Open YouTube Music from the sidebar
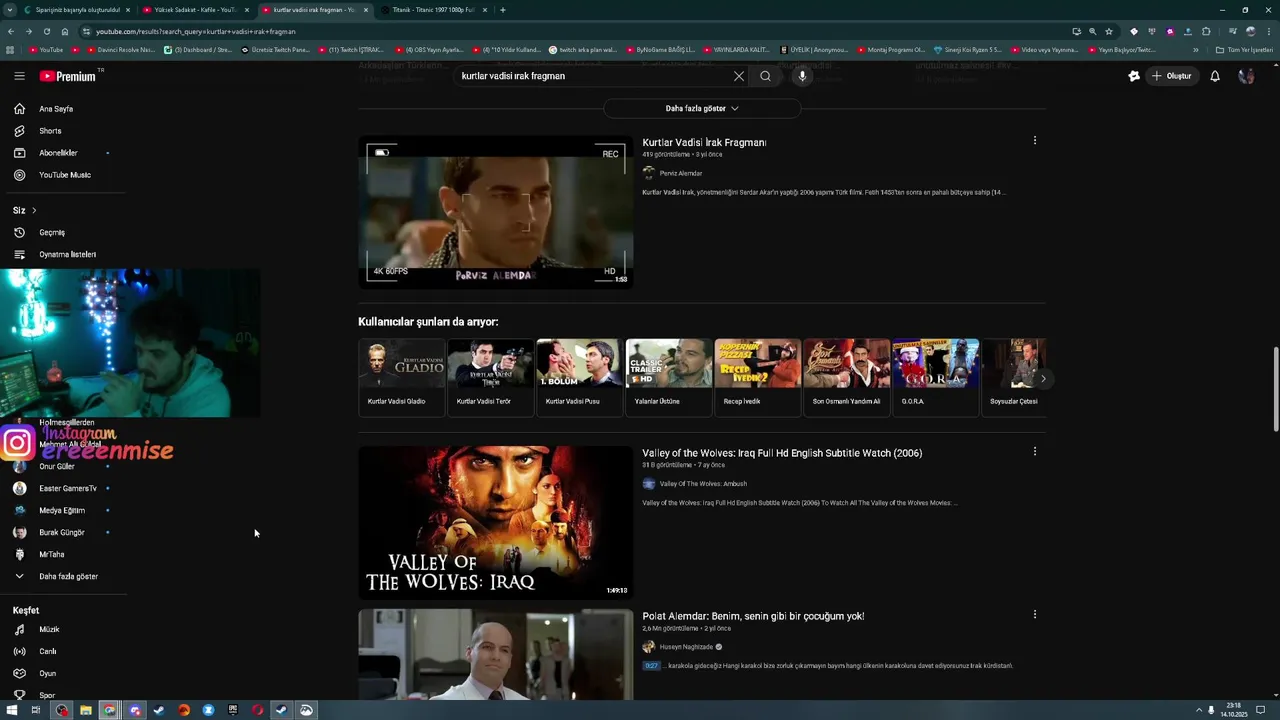Viewport: 1280px width, 720px height. click(x=63, y=175)
